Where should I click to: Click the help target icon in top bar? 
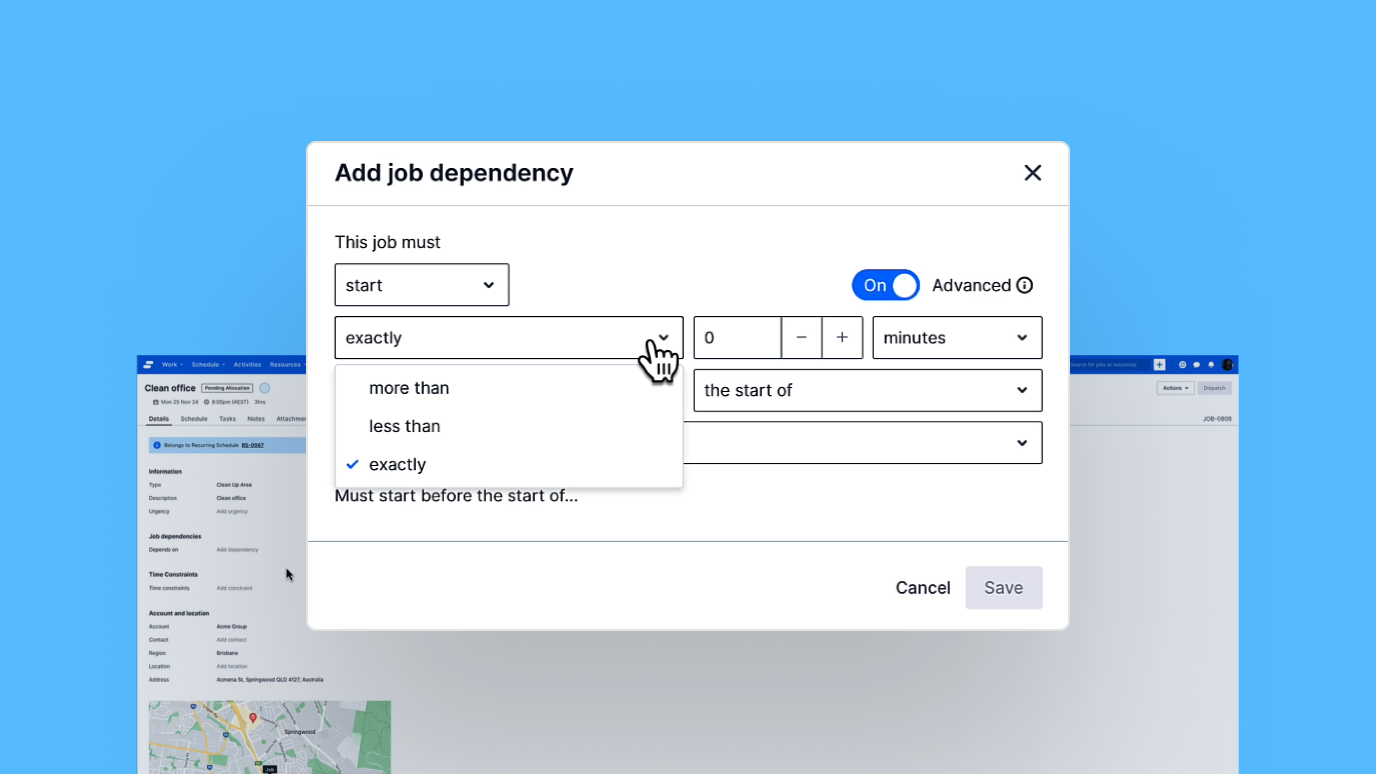click(x=1183, y=364)
